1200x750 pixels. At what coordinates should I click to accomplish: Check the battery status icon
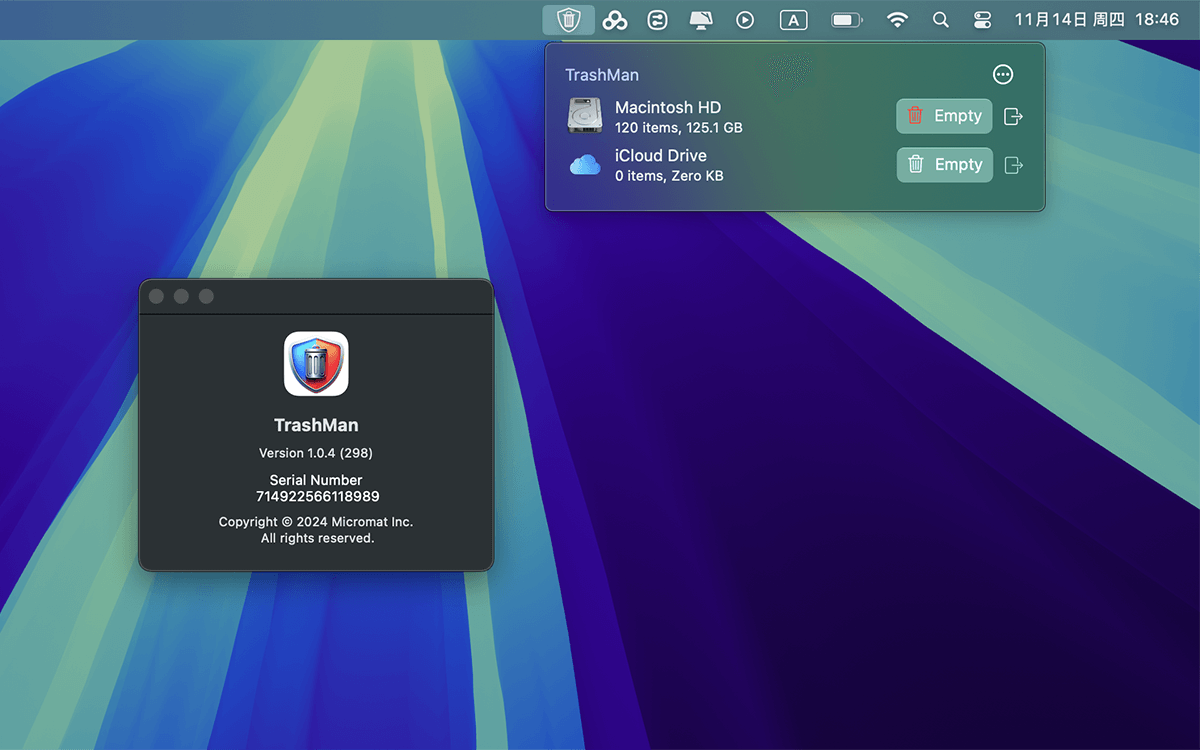point(847,20)
